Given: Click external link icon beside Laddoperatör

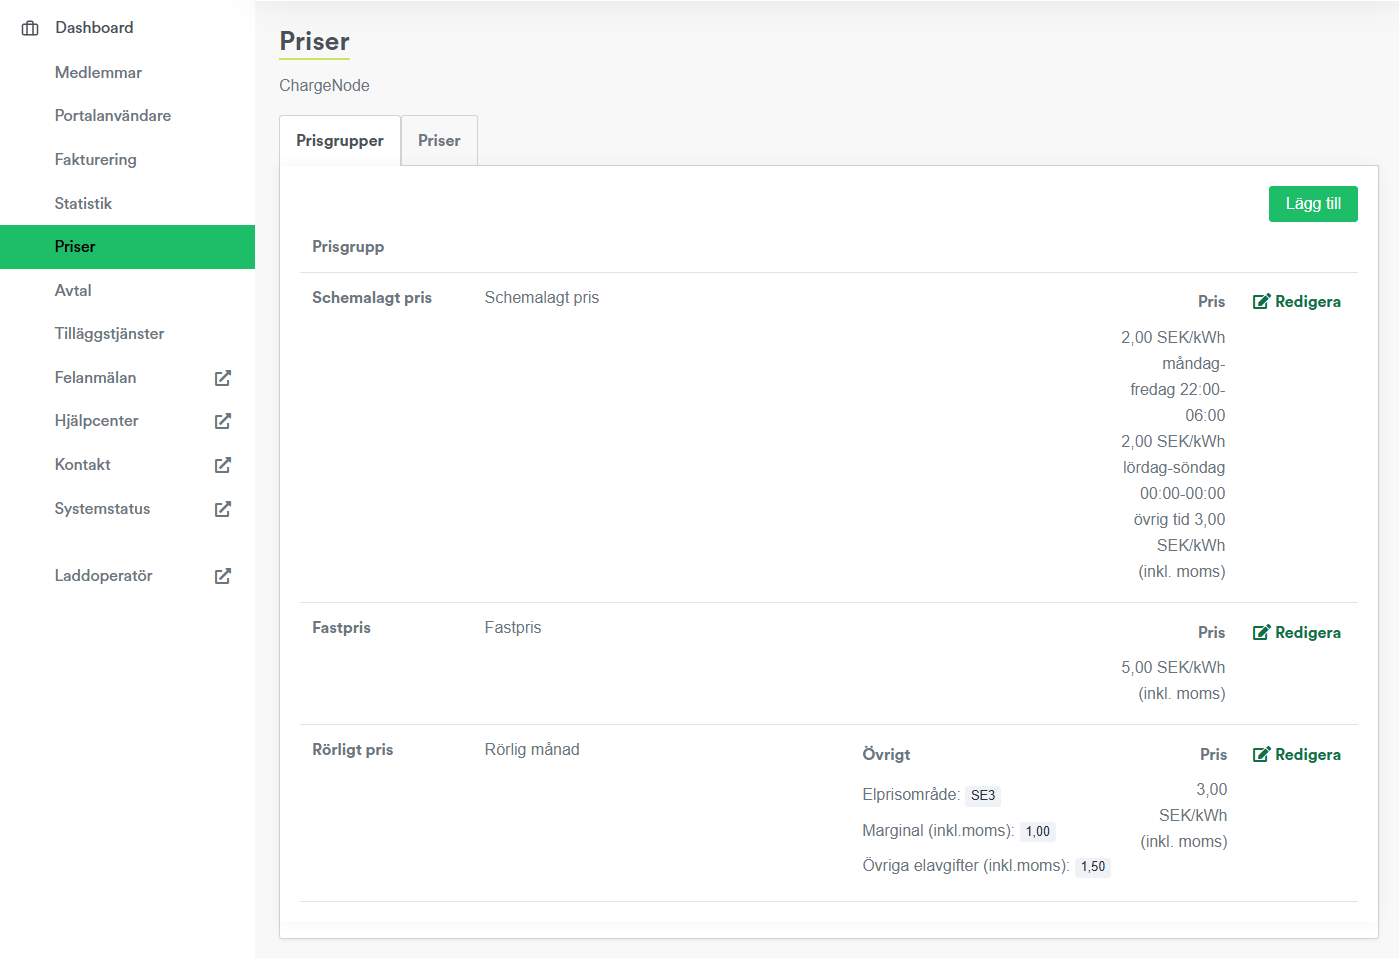Looking at the screenshot, I should 223,576.
